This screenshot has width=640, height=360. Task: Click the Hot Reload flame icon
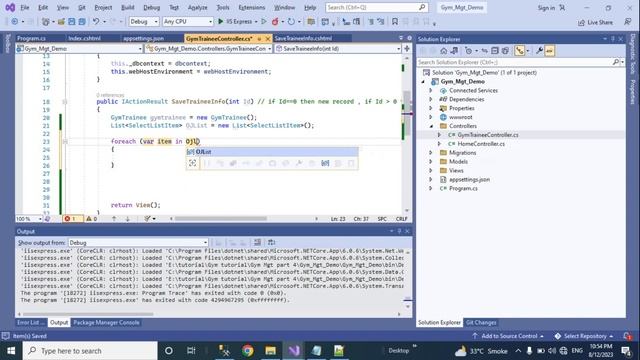[275, 22]
